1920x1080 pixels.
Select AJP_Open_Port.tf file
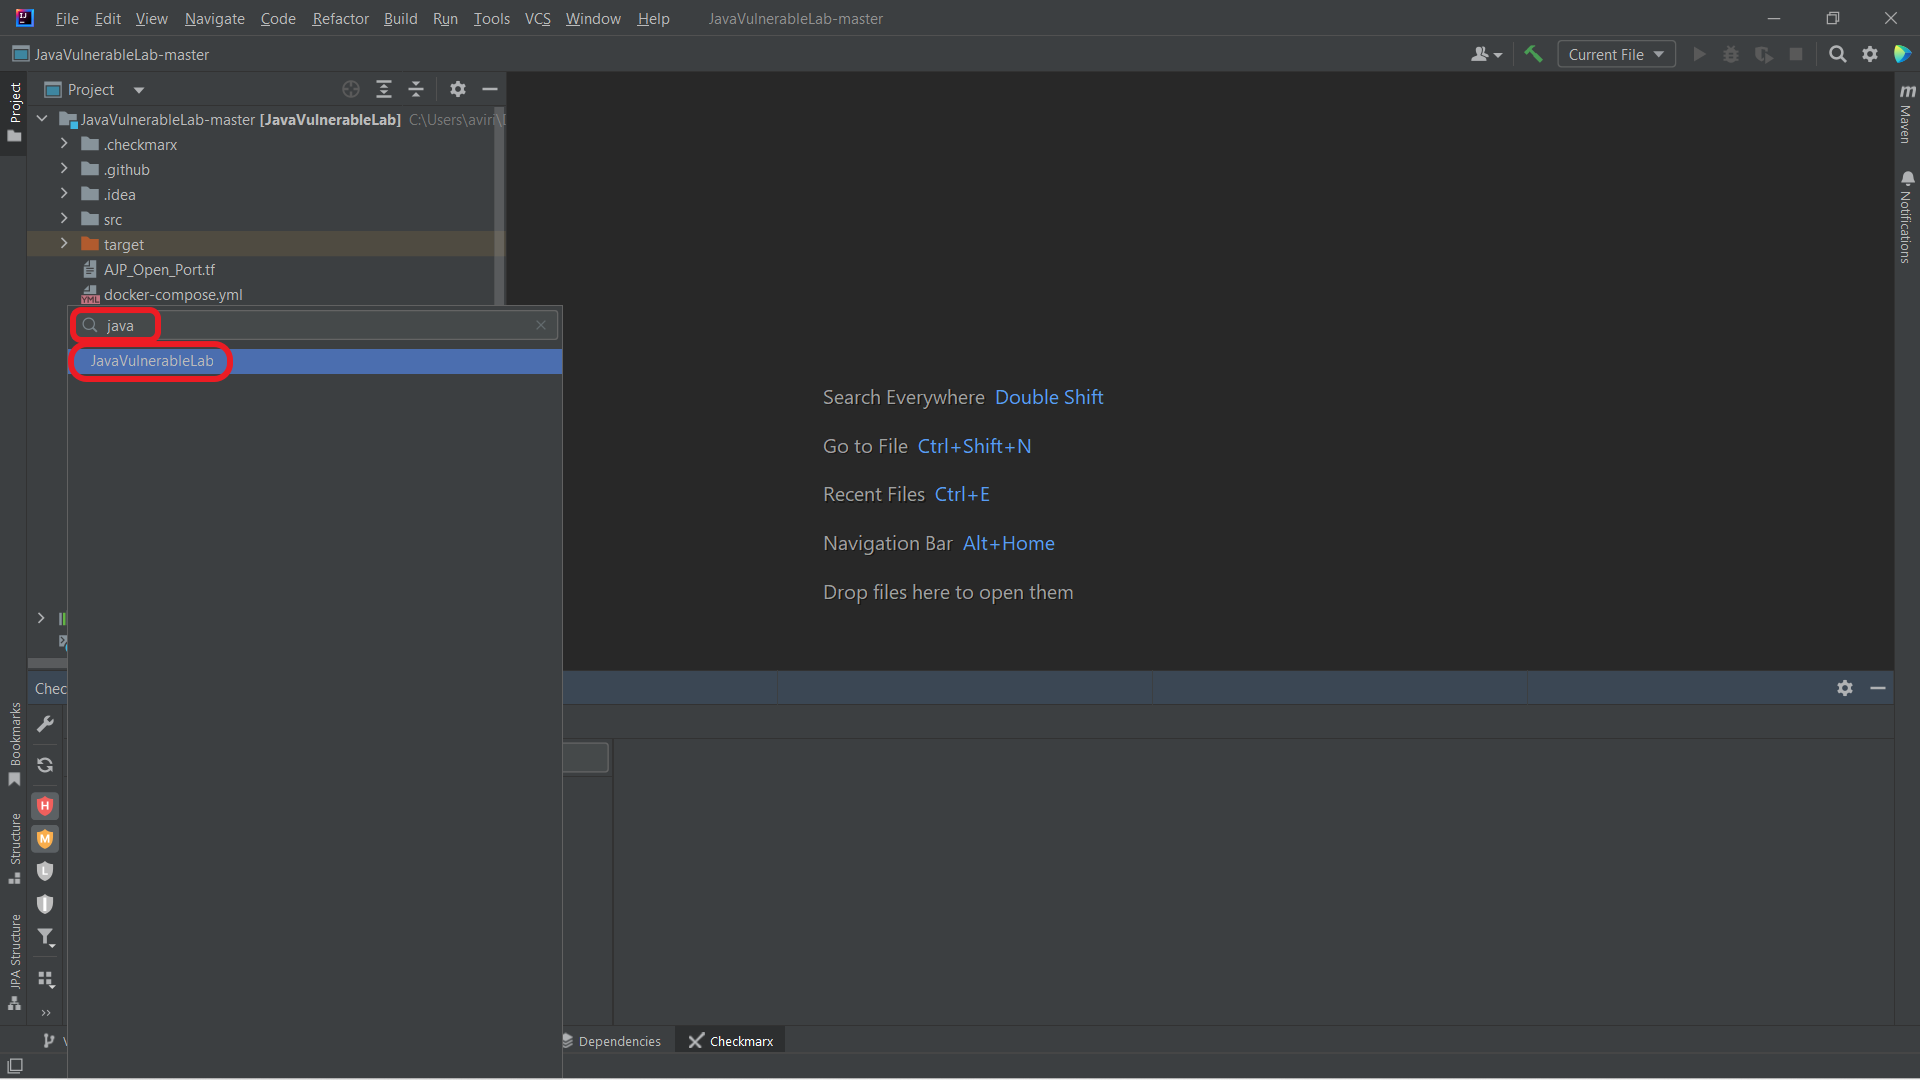[x=159, y=270]
